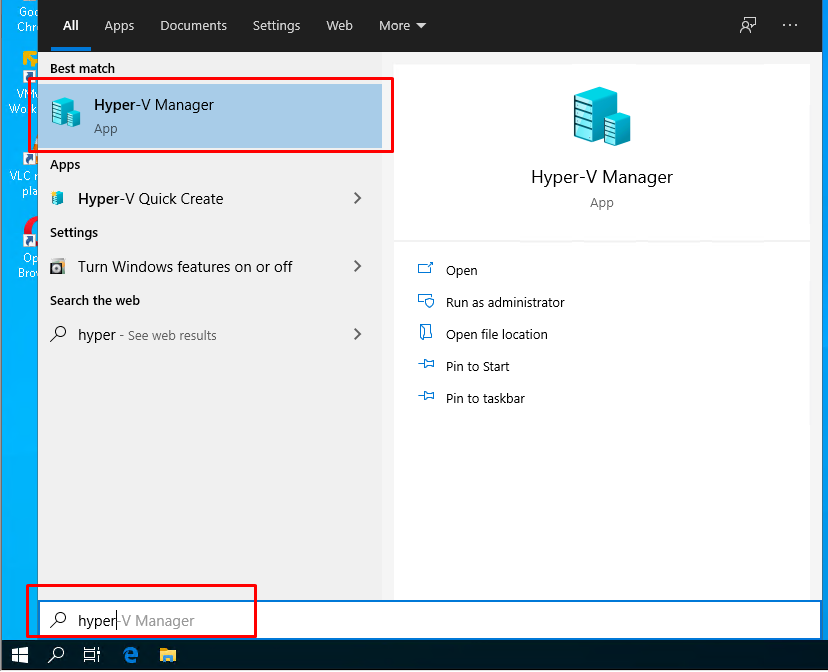Open Hyper-V Quick Create

pos(150,199)
